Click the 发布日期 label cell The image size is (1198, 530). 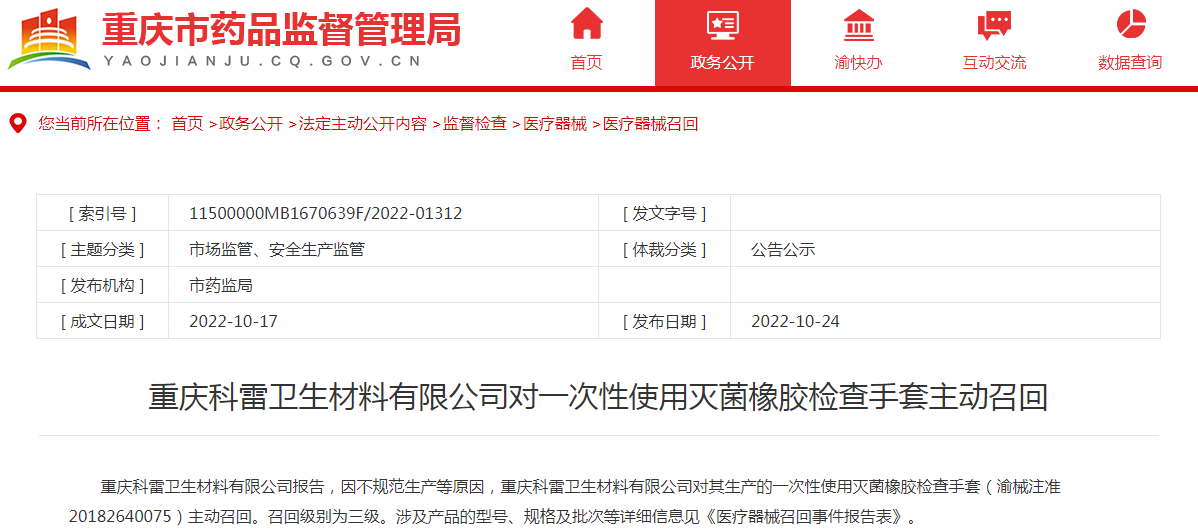[x=665, y=322]
